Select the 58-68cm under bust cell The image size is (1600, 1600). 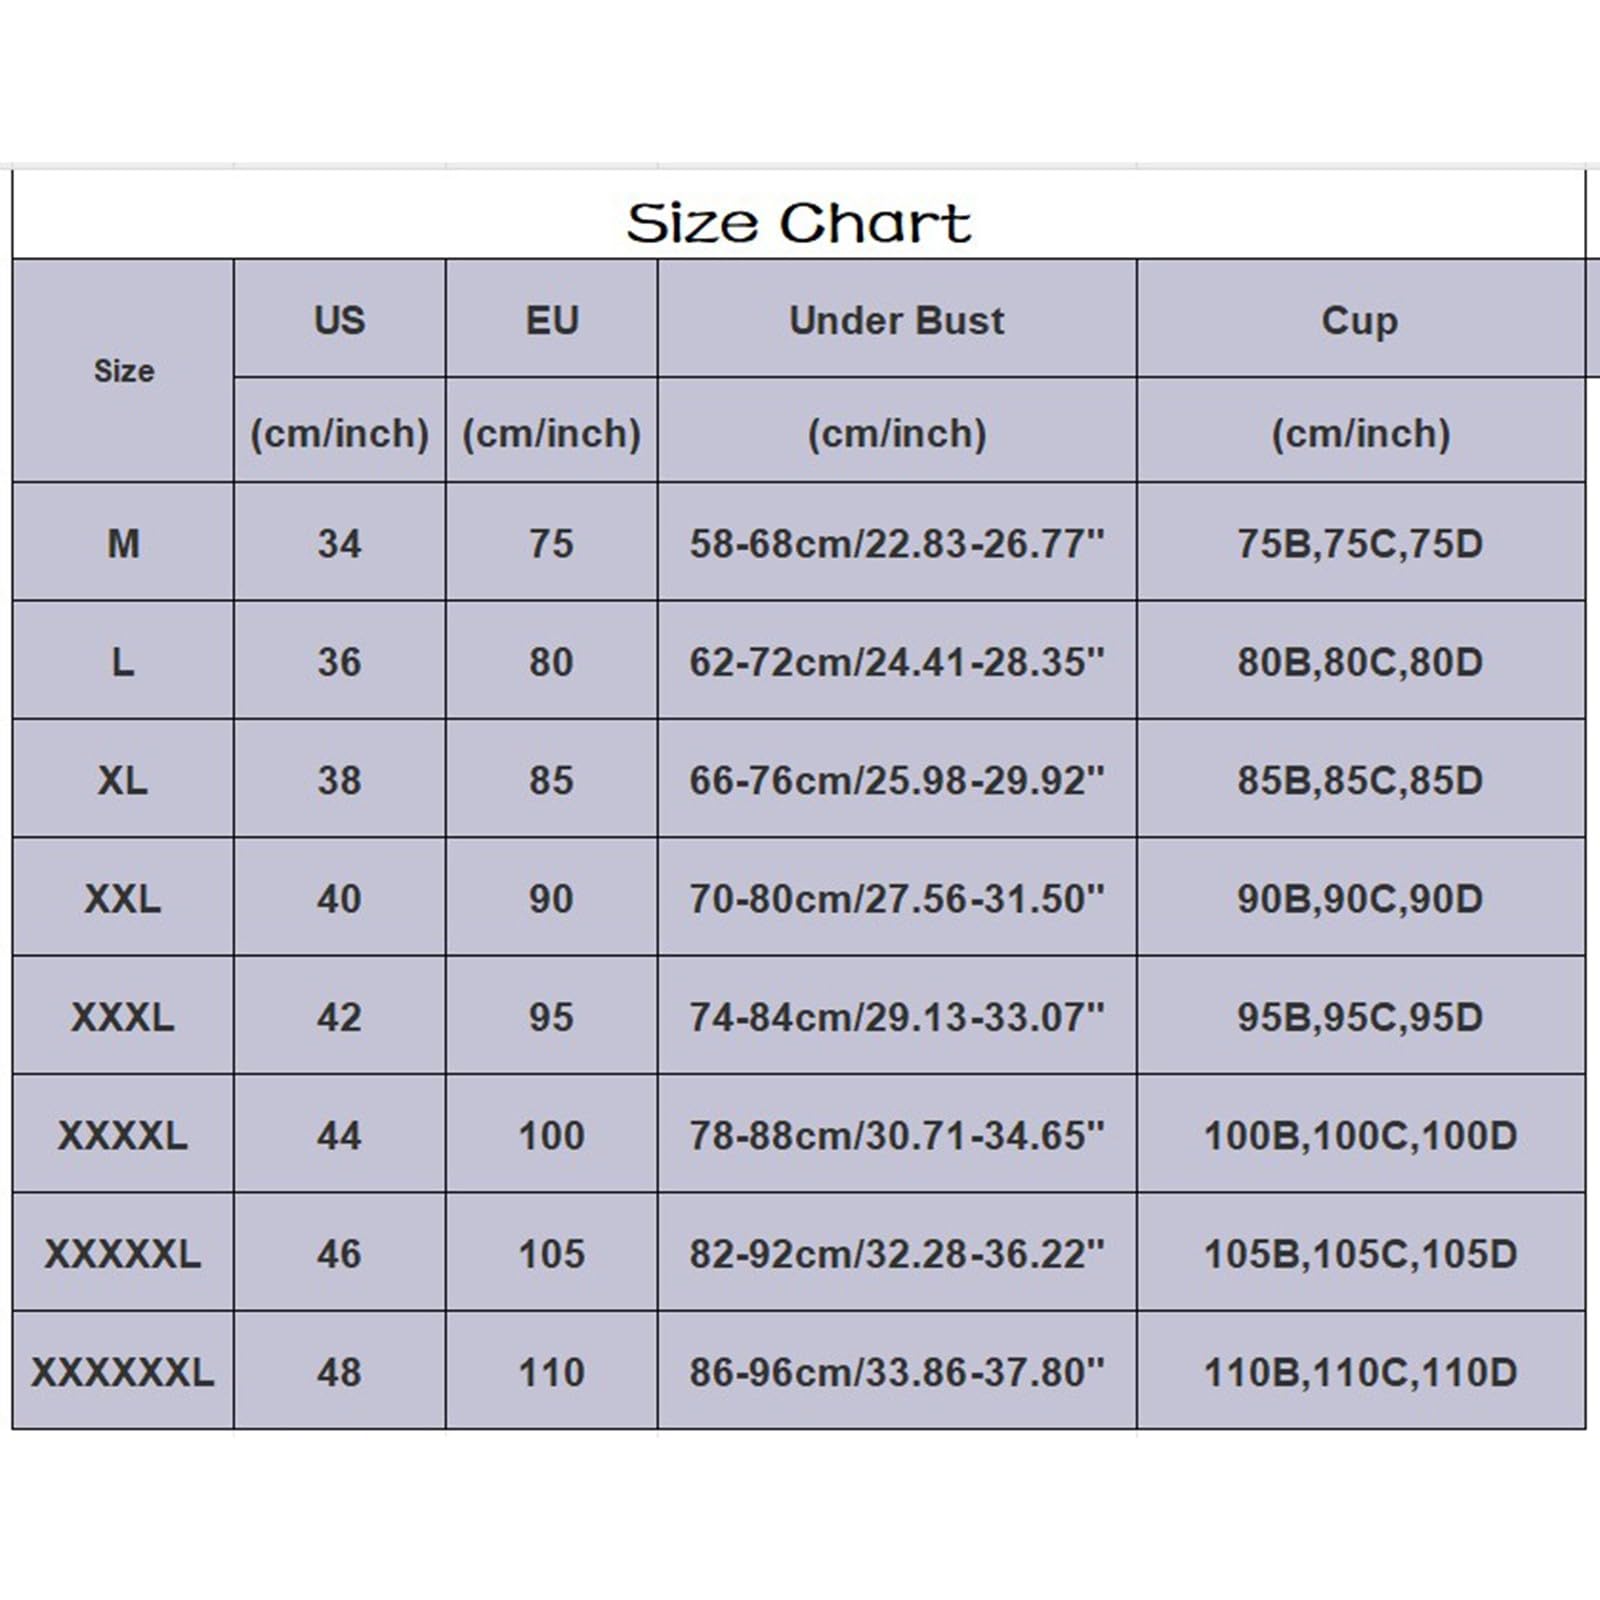(896, 544)
